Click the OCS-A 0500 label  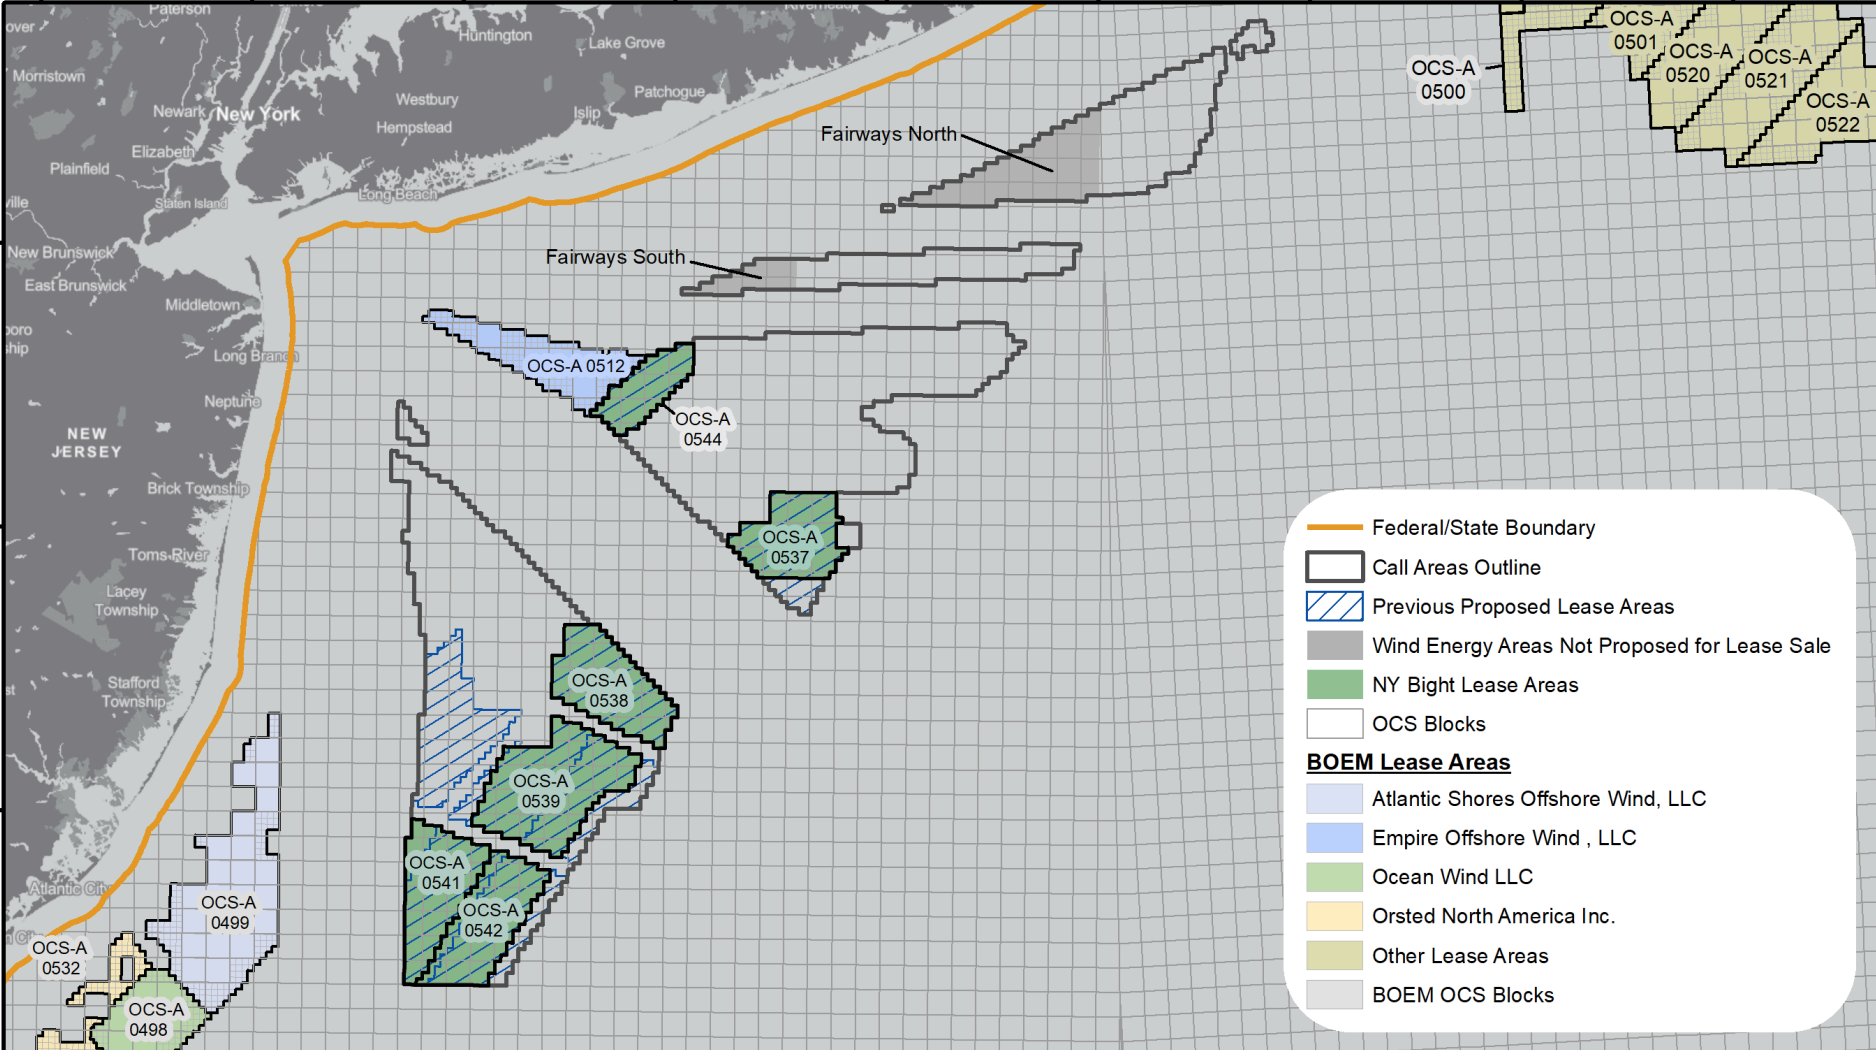(1444, 80)
